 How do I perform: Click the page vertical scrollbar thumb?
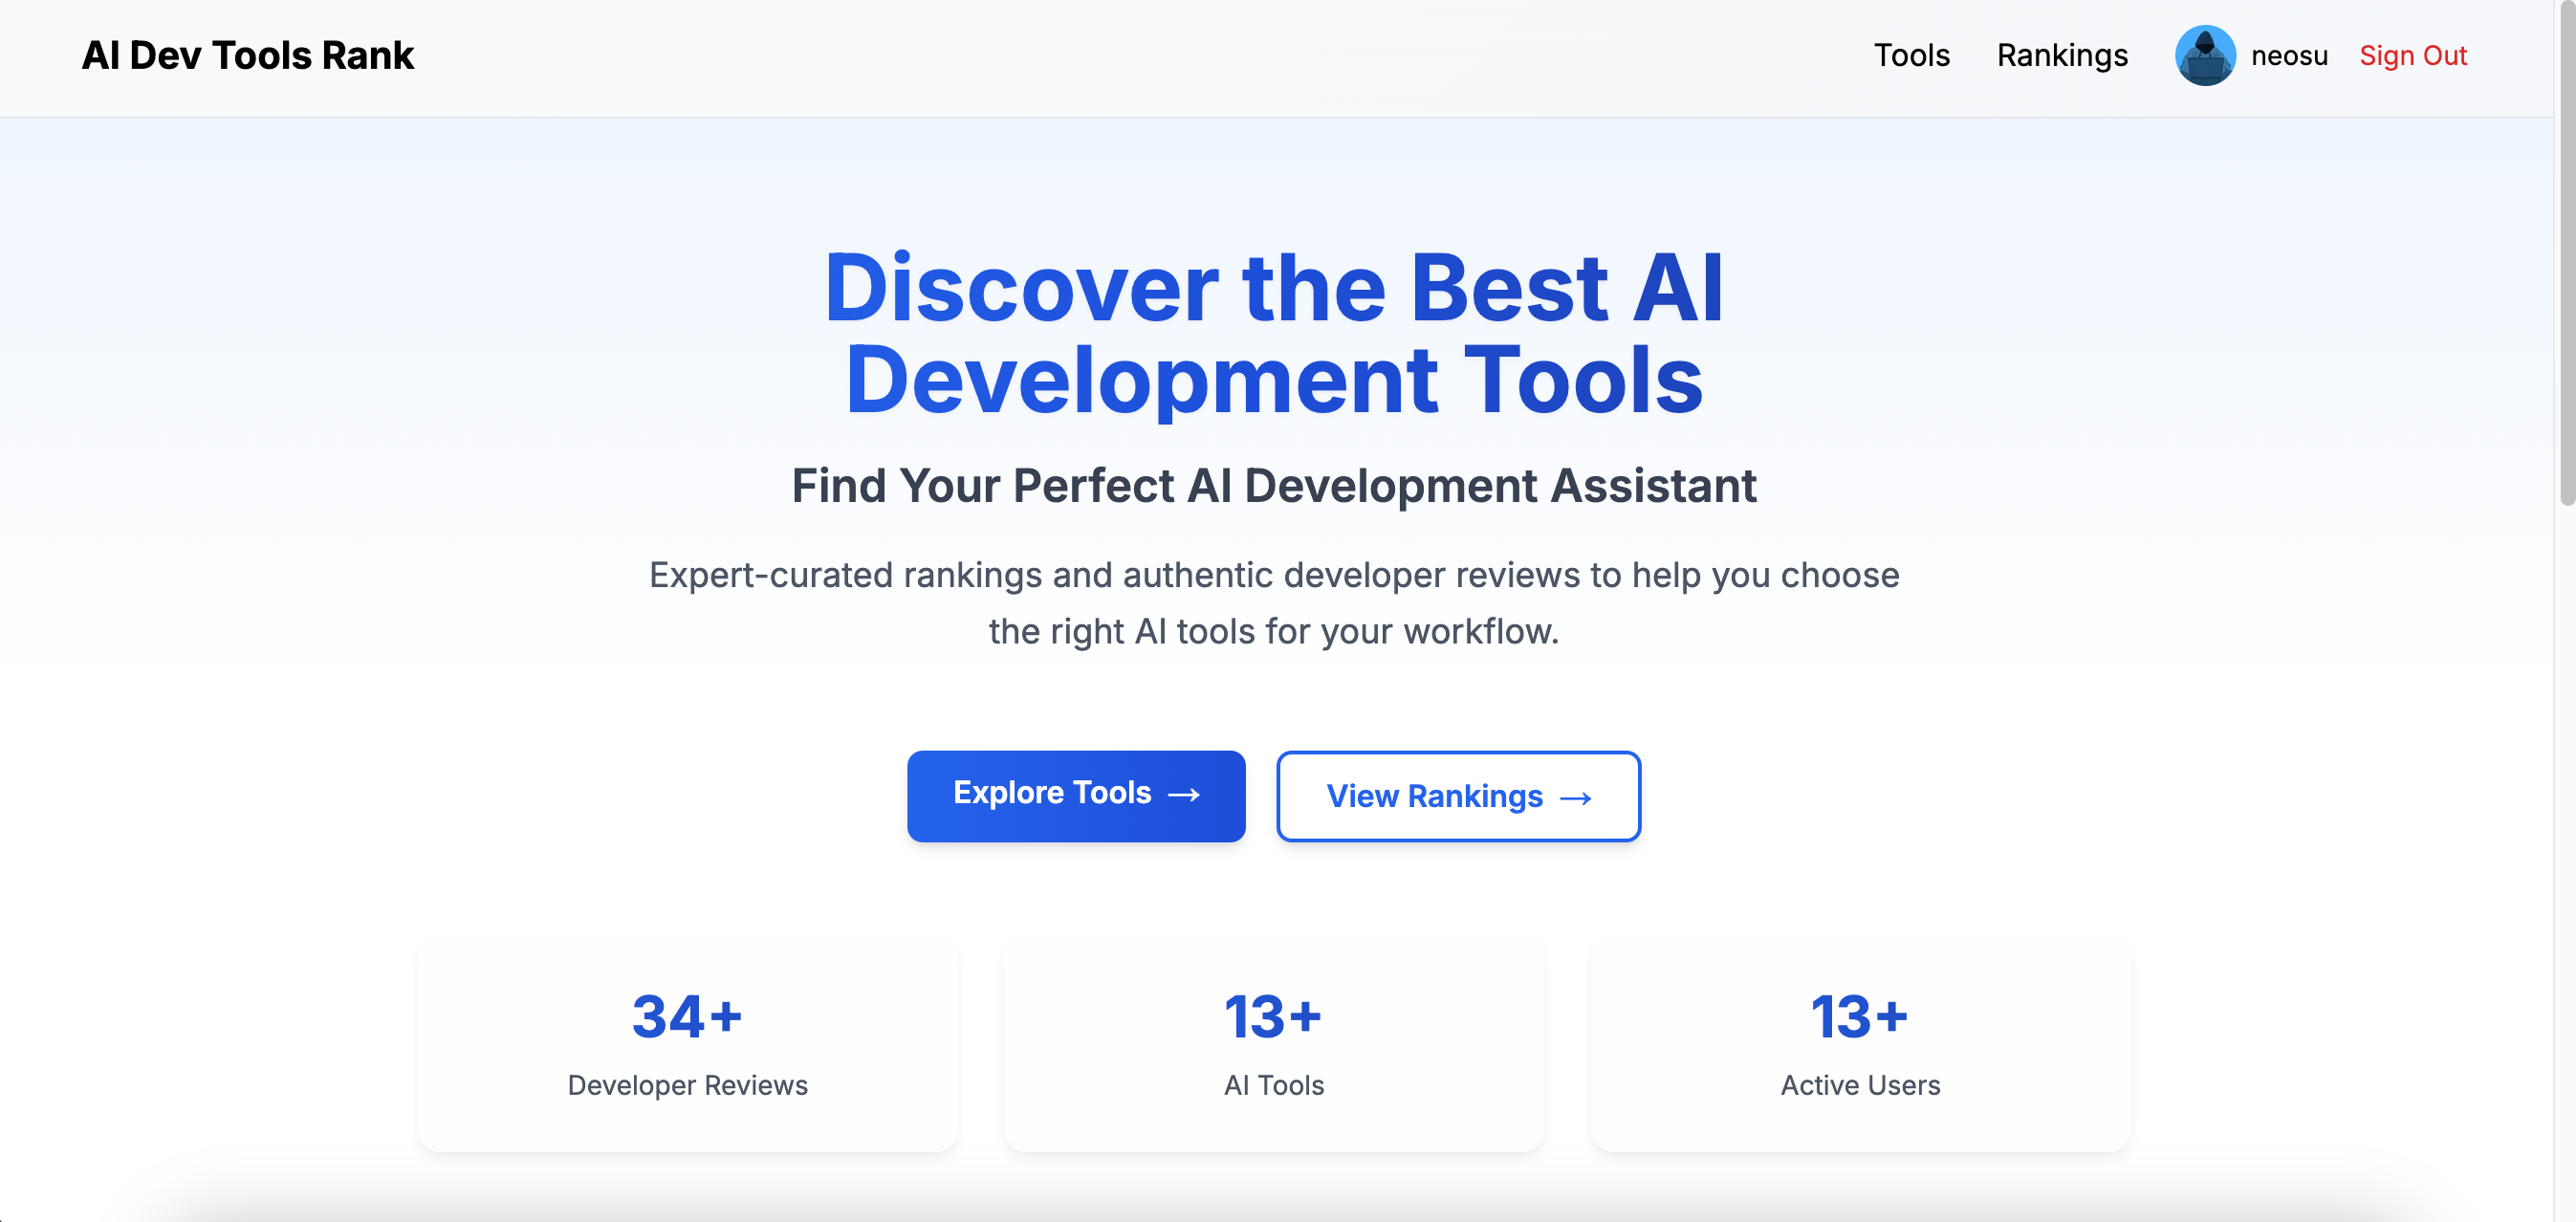pos(2566,250)
